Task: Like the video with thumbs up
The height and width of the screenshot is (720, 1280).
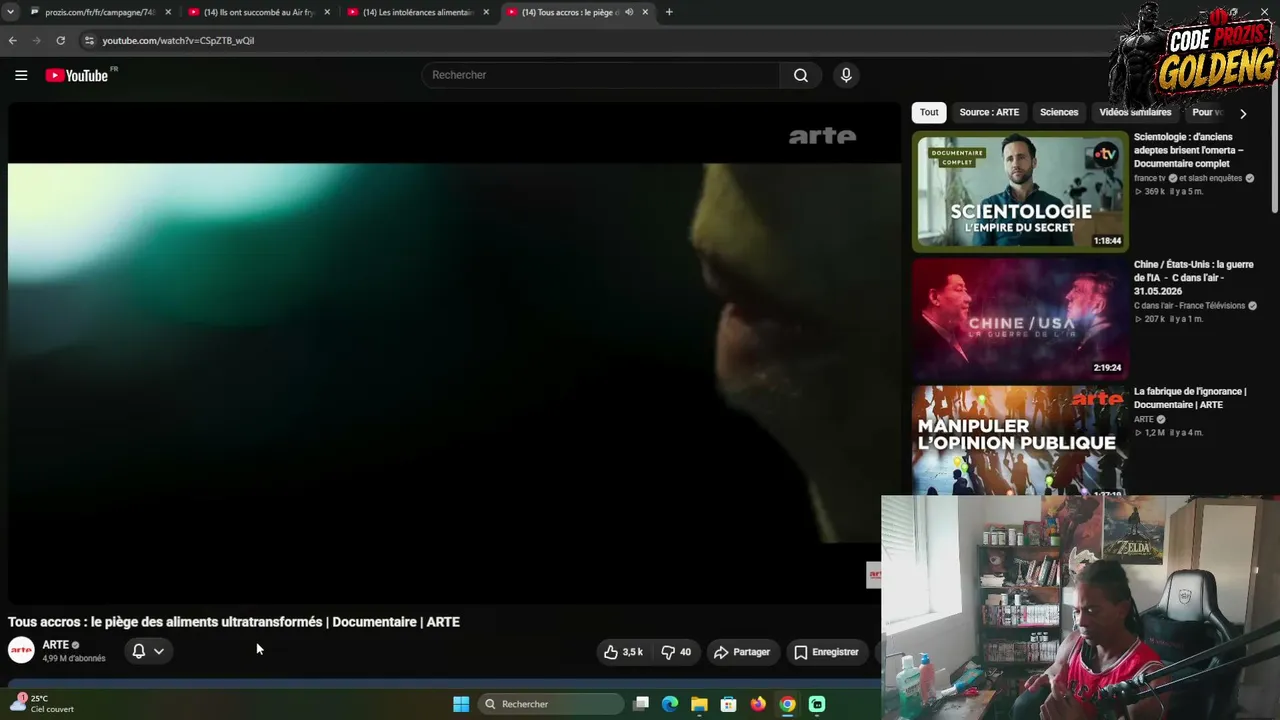Action: click(622, 652)
